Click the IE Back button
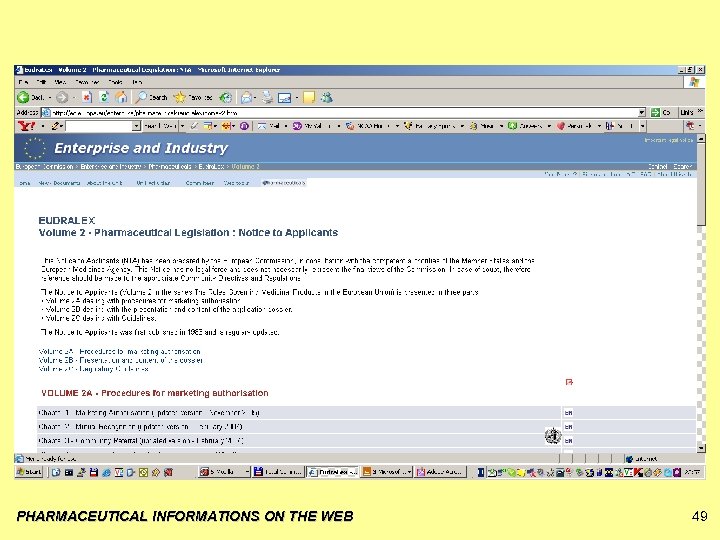The width and height of the screenshot is (720, 540). click(30, 97)
